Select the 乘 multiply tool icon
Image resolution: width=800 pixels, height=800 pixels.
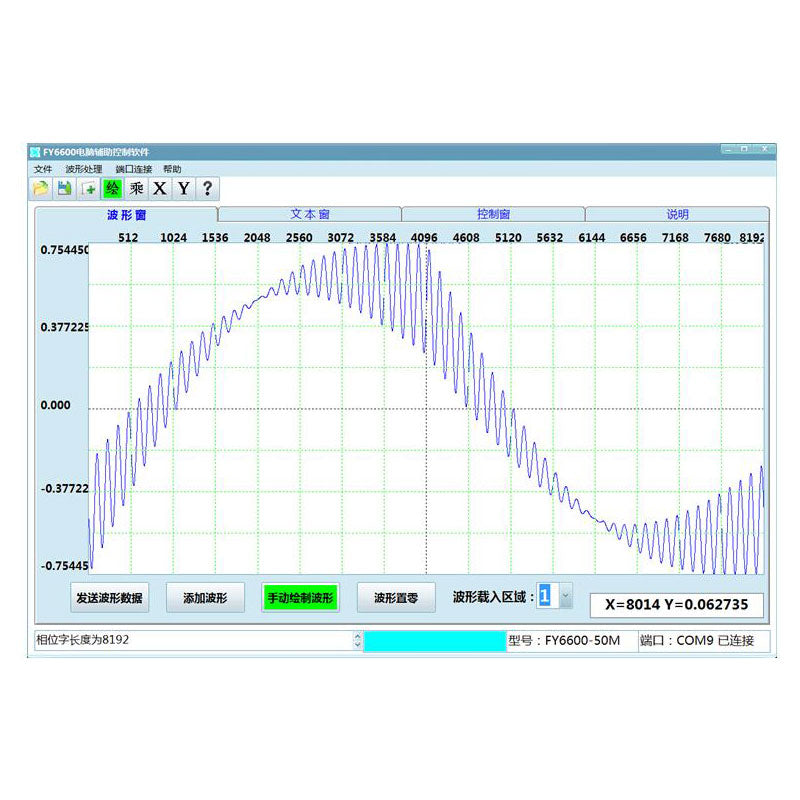(x=136, y=188)
